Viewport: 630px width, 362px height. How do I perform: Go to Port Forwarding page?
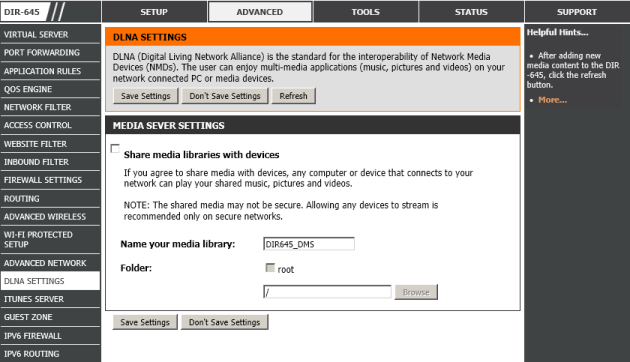click(x=50, y=53)
